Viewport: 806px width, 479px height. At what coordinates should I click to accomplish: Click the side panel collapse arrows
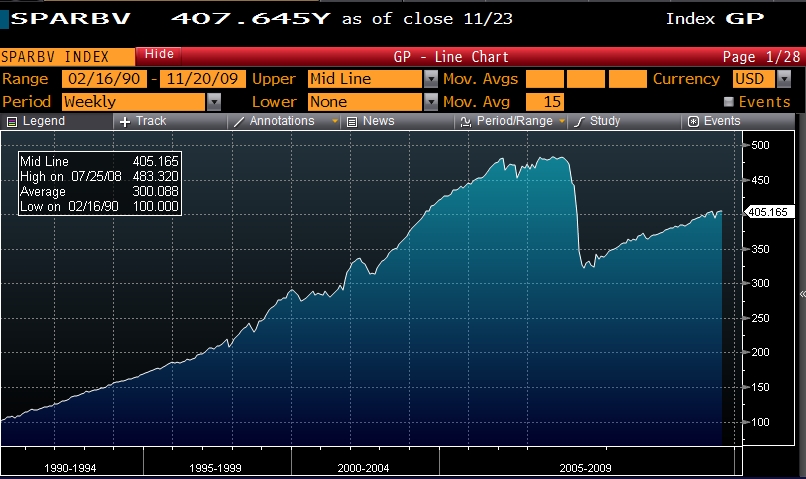click(802, 294)
